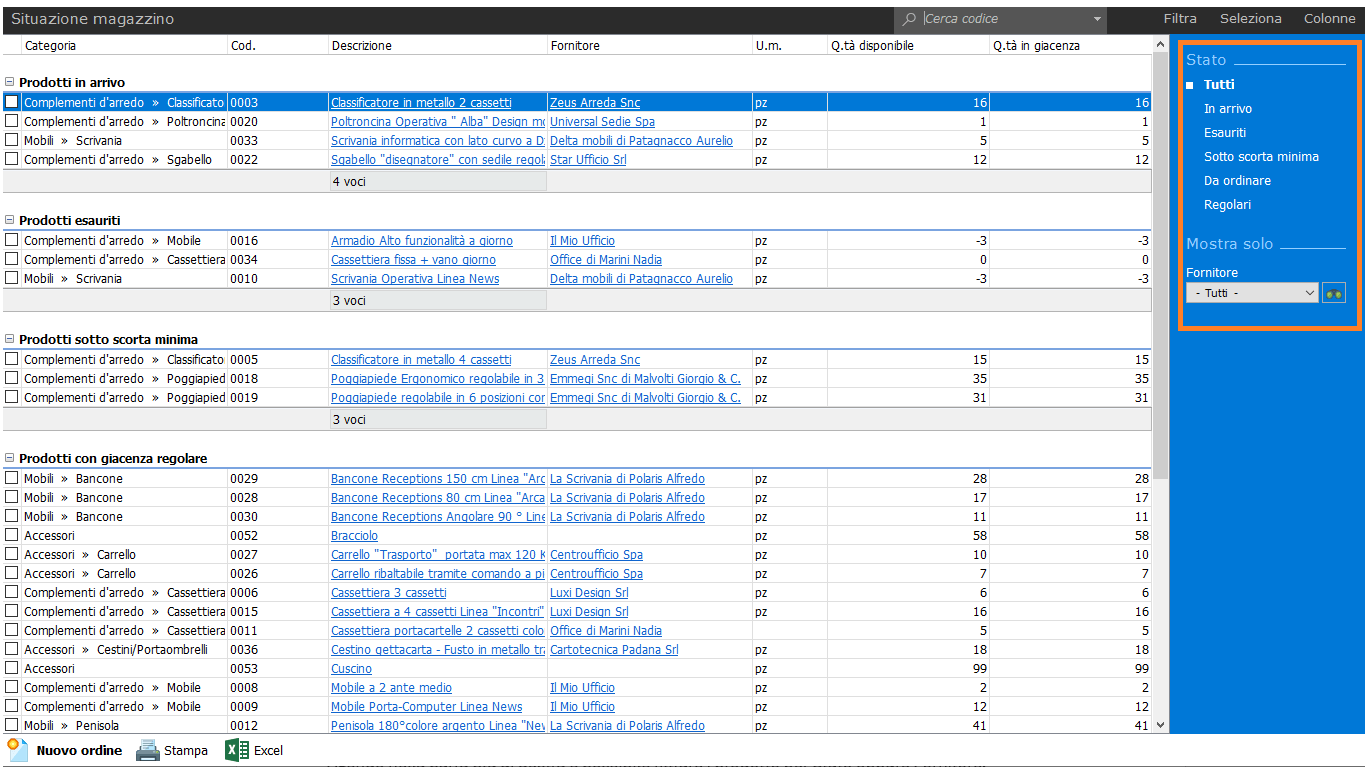The image size is (1371, 771).
Task: Tick the checkbox for Armadio row 0016
Action: [x=12, y=240]
